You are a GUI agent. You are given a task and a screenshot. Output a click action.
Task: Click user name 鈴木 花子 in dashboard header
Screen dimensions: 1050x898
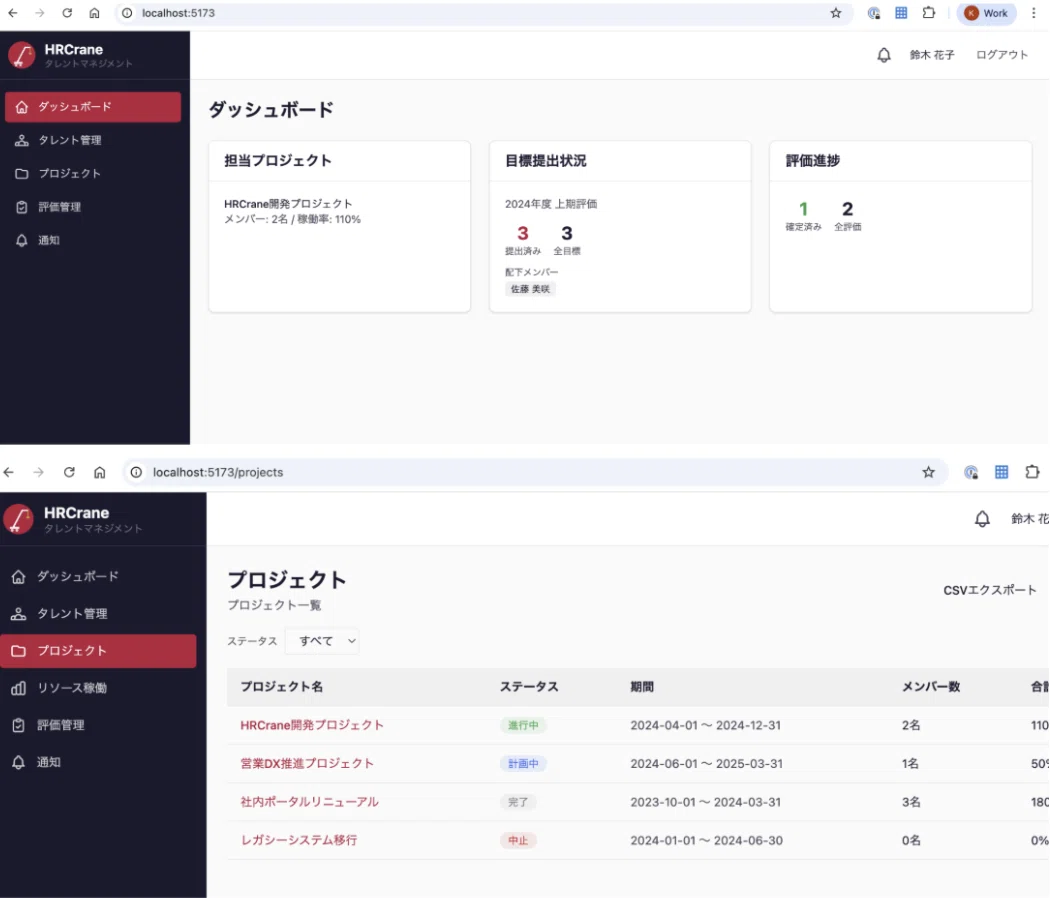point(931,55)
